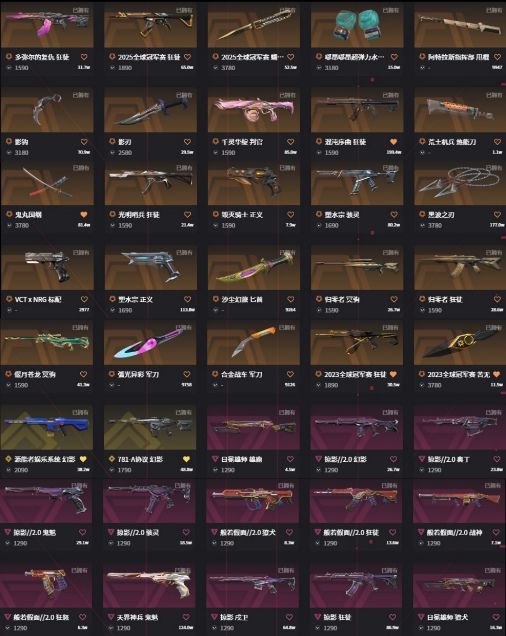Favorite the 影钩 karambit with its heart icon
506x636 pixels.
click(84, 142)
